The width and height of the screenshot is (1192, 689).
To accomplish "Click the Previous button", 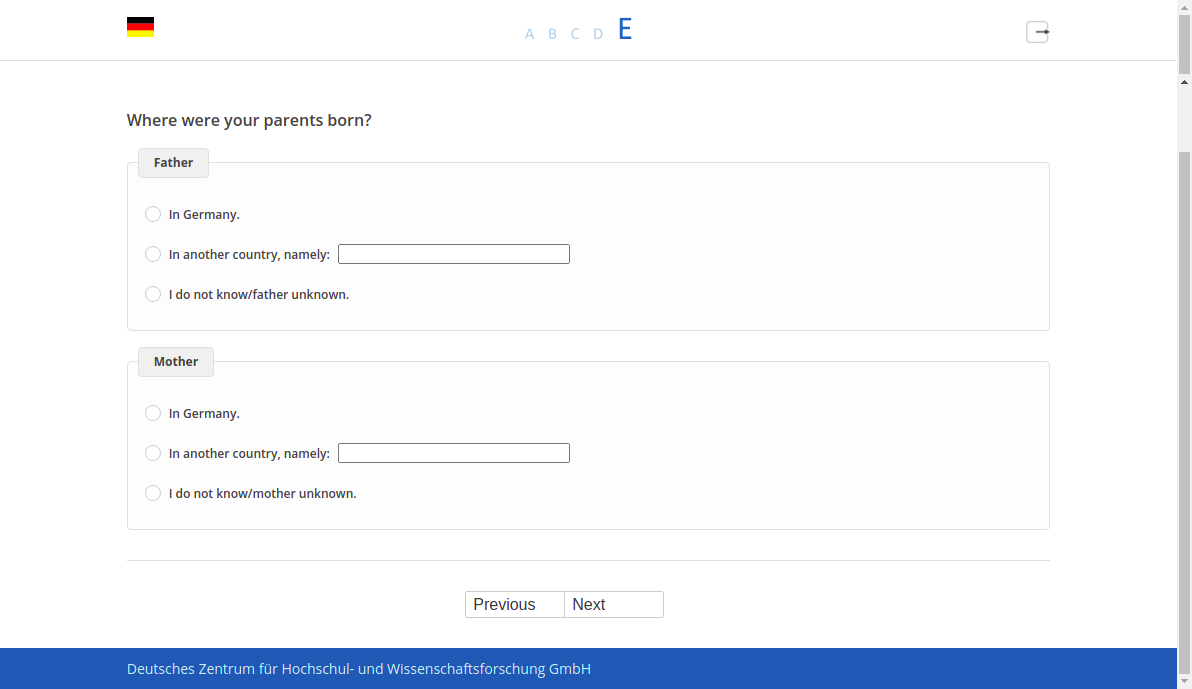I will coord(515,605).
